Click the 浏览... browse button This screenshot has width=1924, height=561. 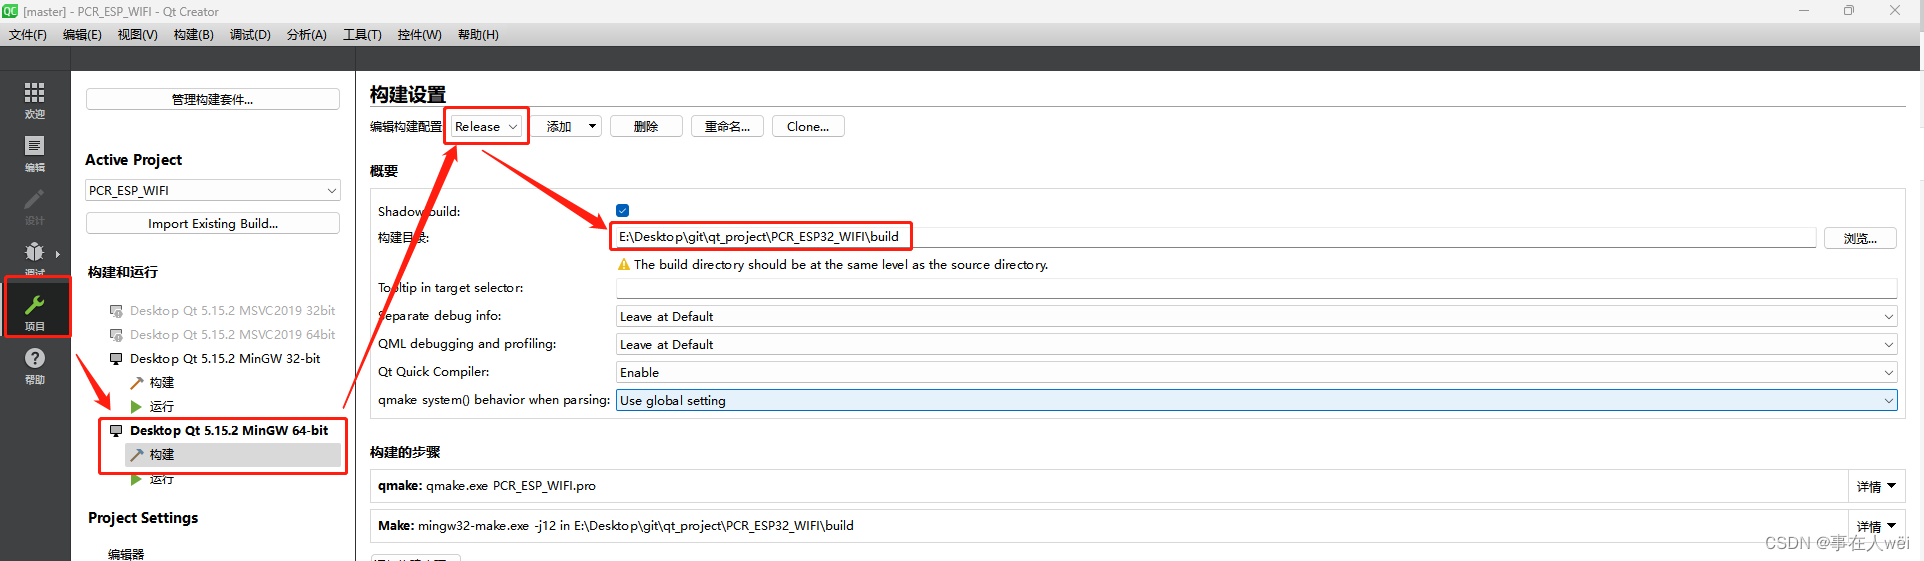coord(1860,239)
